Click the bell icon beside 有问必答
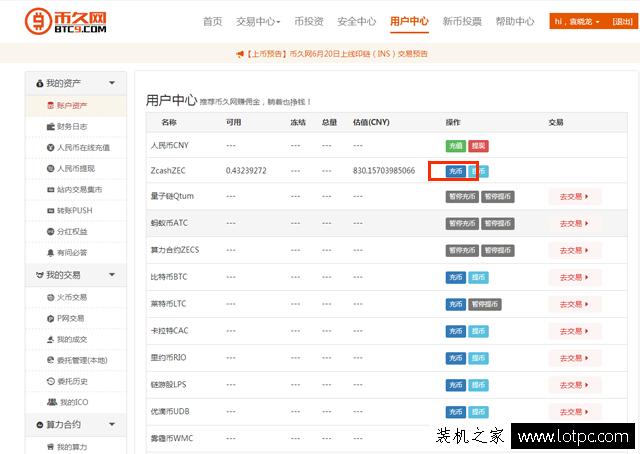 [51, 253]
